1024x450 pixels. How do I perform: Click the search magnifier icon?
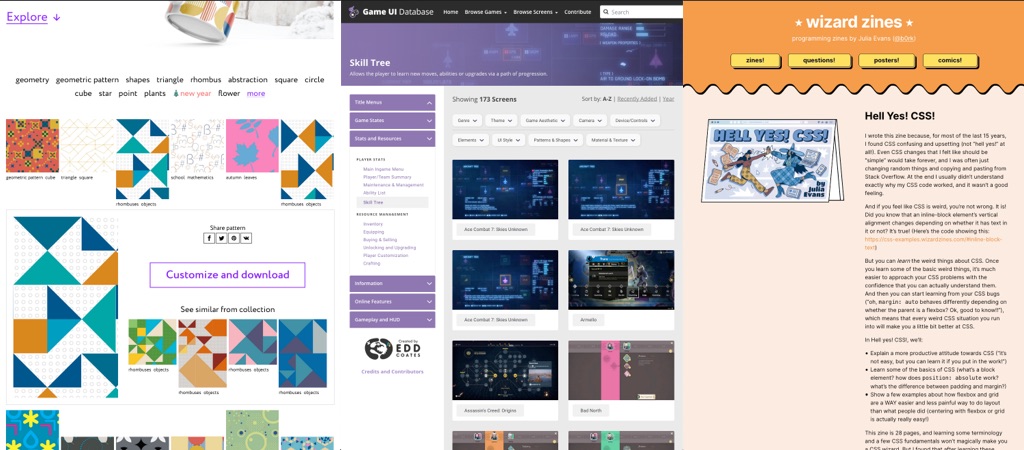[x=605, y=12]
